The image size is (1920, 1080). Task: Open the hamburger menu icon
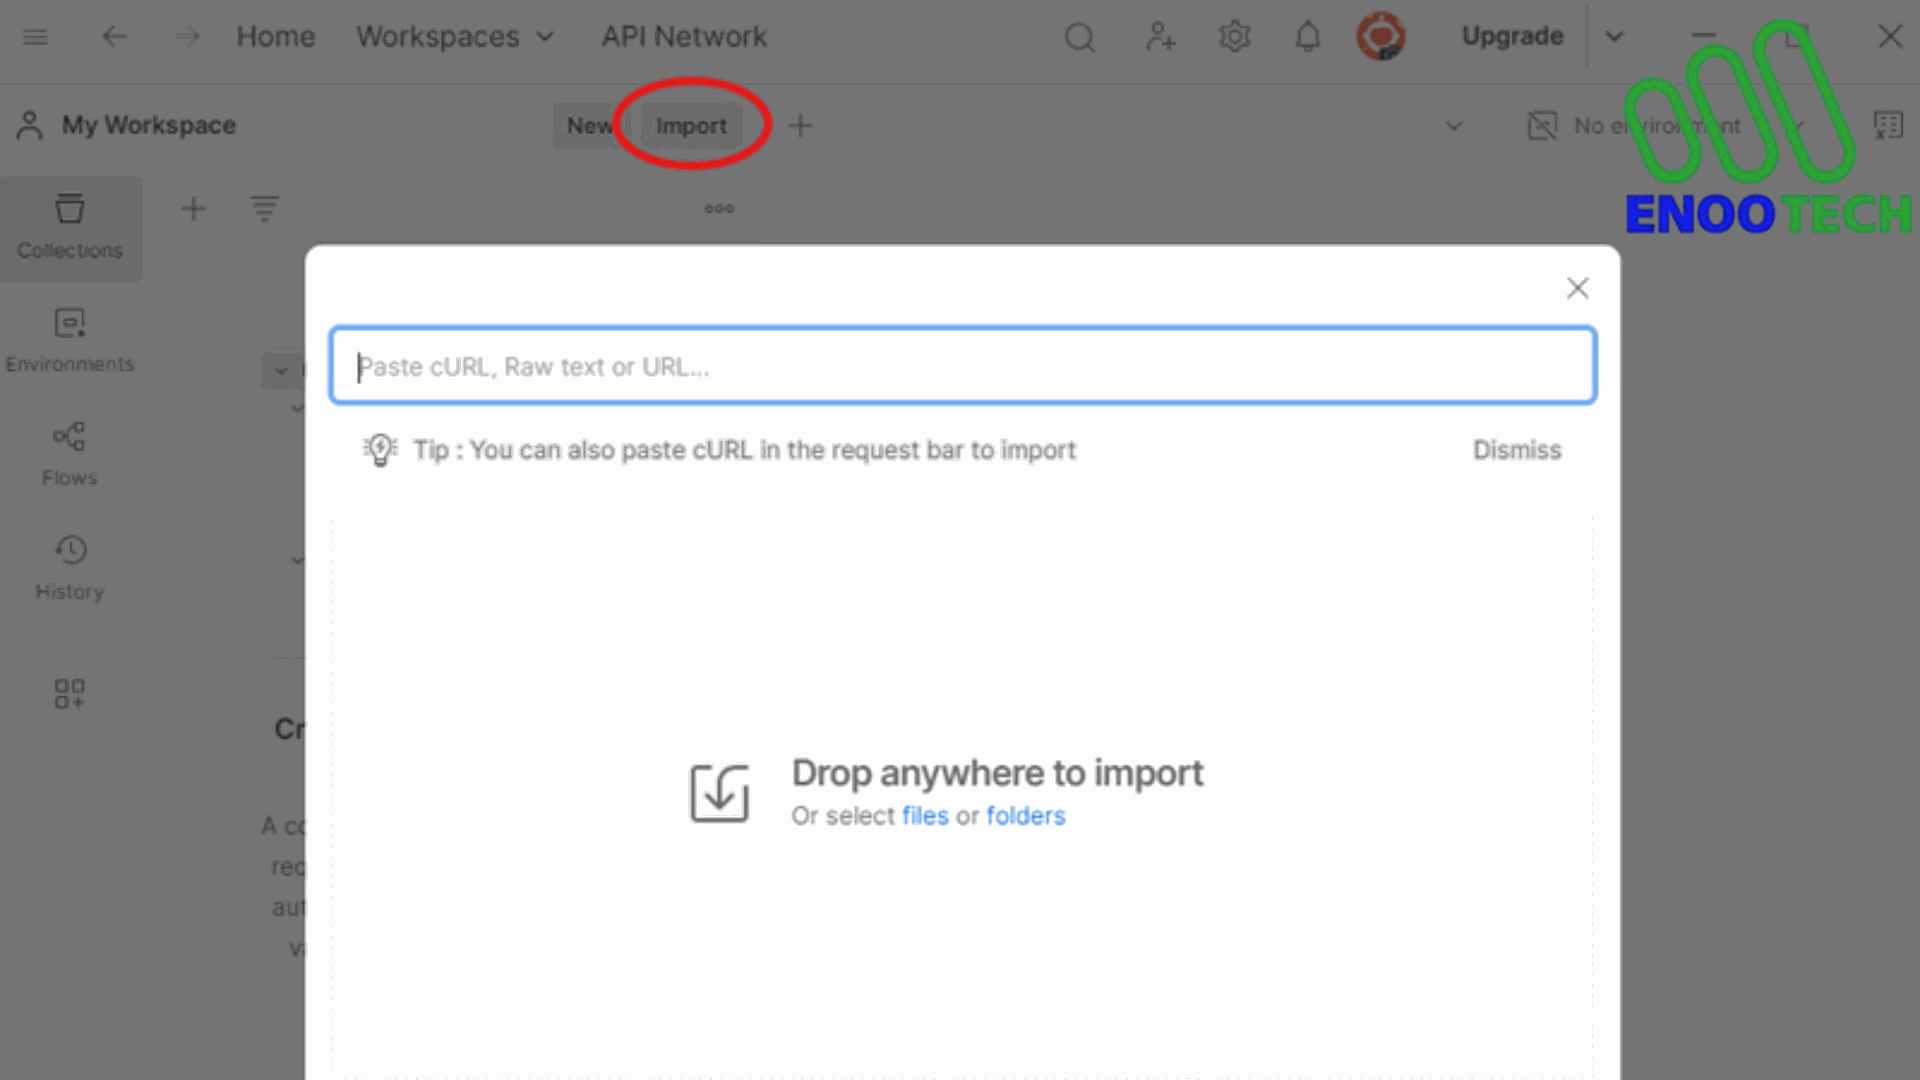(x=36, y=37)
